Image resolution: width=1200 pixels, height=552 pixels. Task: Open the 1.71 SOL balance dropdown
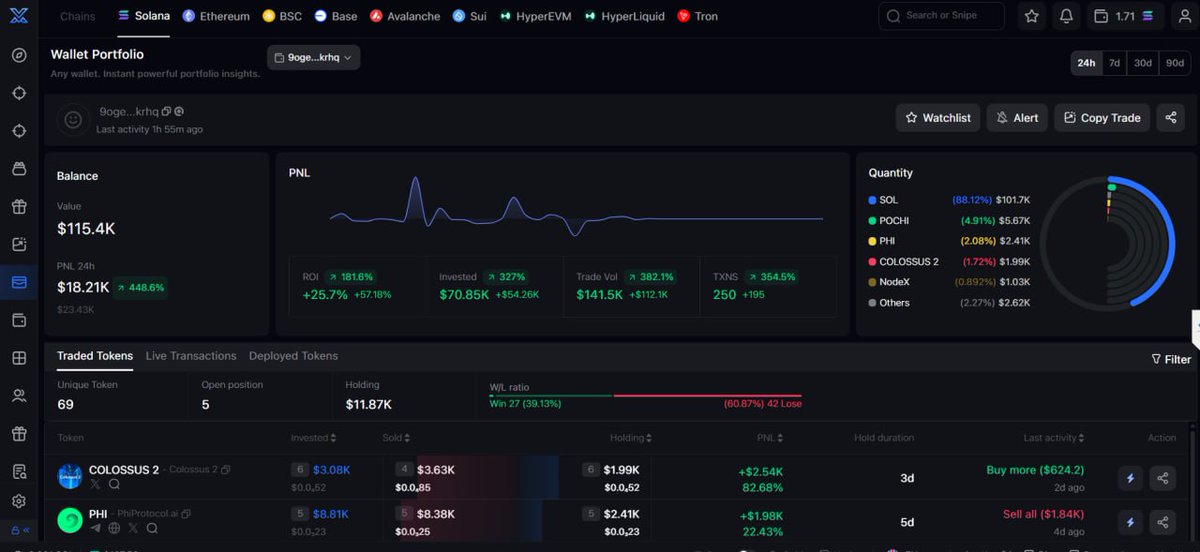coord(1124,16)
